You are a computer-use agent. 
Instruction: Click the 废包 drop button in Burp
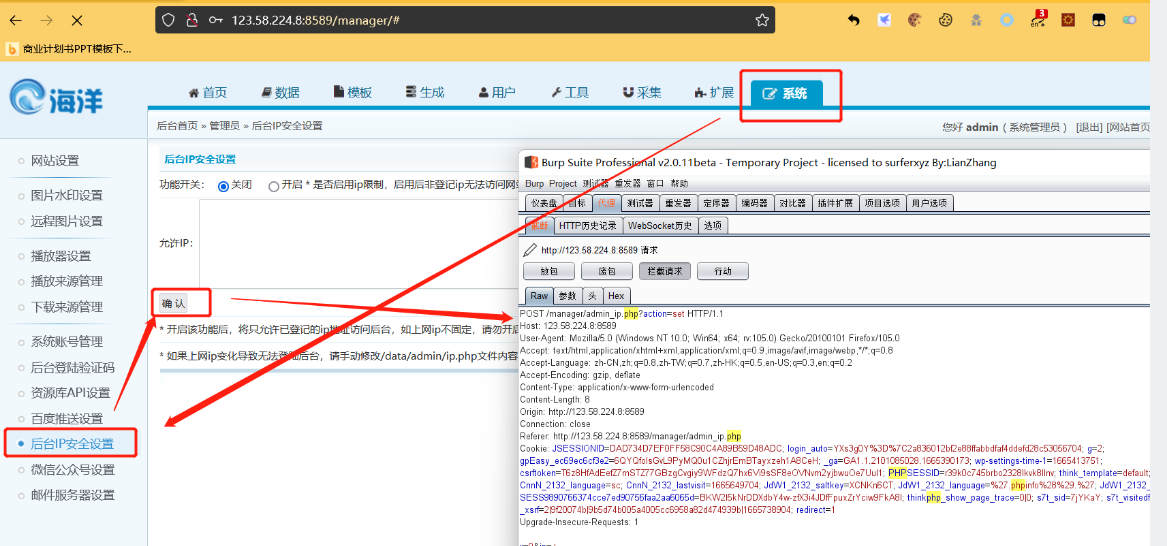tap(608, 271)
